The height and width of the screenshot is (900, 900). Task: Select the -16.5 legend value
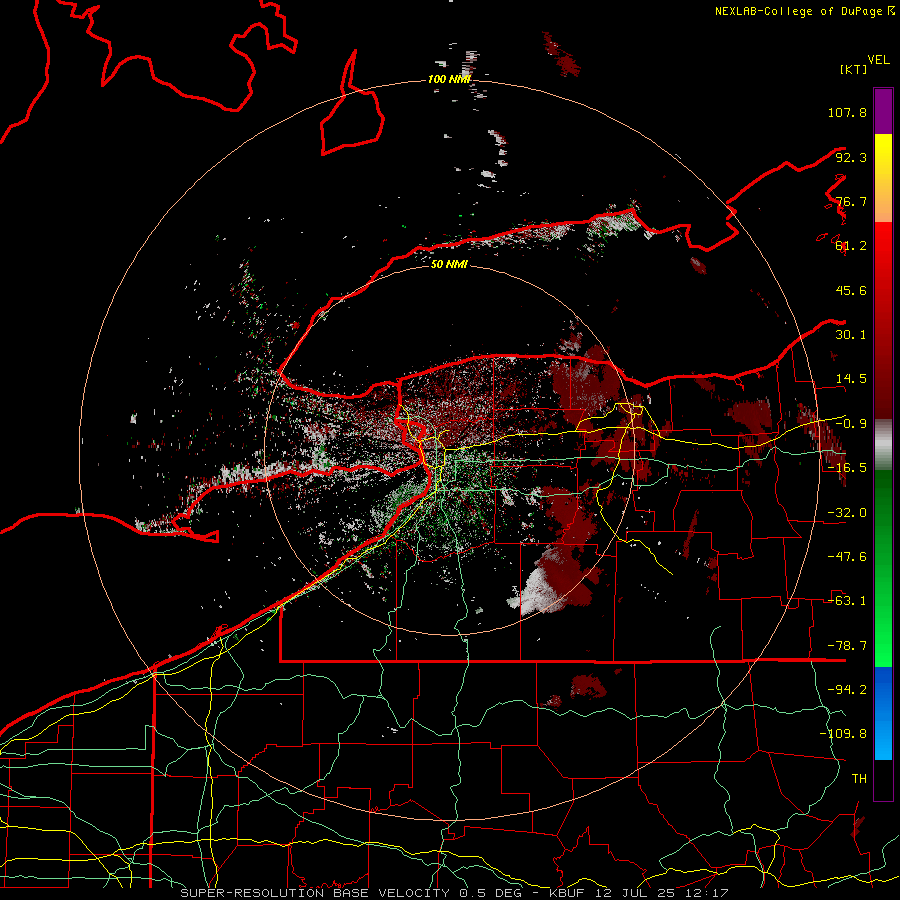[x=847, y=468]
